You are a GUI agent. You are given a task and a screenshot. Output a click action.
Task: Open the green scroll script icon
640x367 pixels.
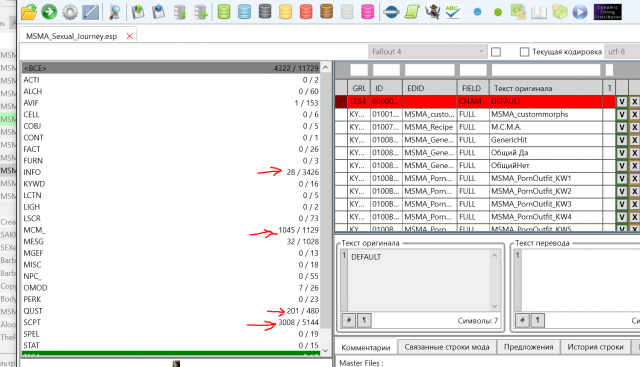[x=412, y=12]
